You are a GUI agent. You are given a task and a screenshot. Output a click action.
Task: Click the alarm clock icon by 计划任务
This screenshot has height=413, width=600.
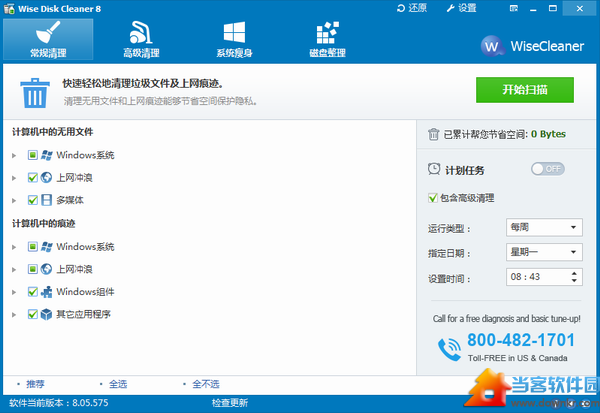click(434, 169)
